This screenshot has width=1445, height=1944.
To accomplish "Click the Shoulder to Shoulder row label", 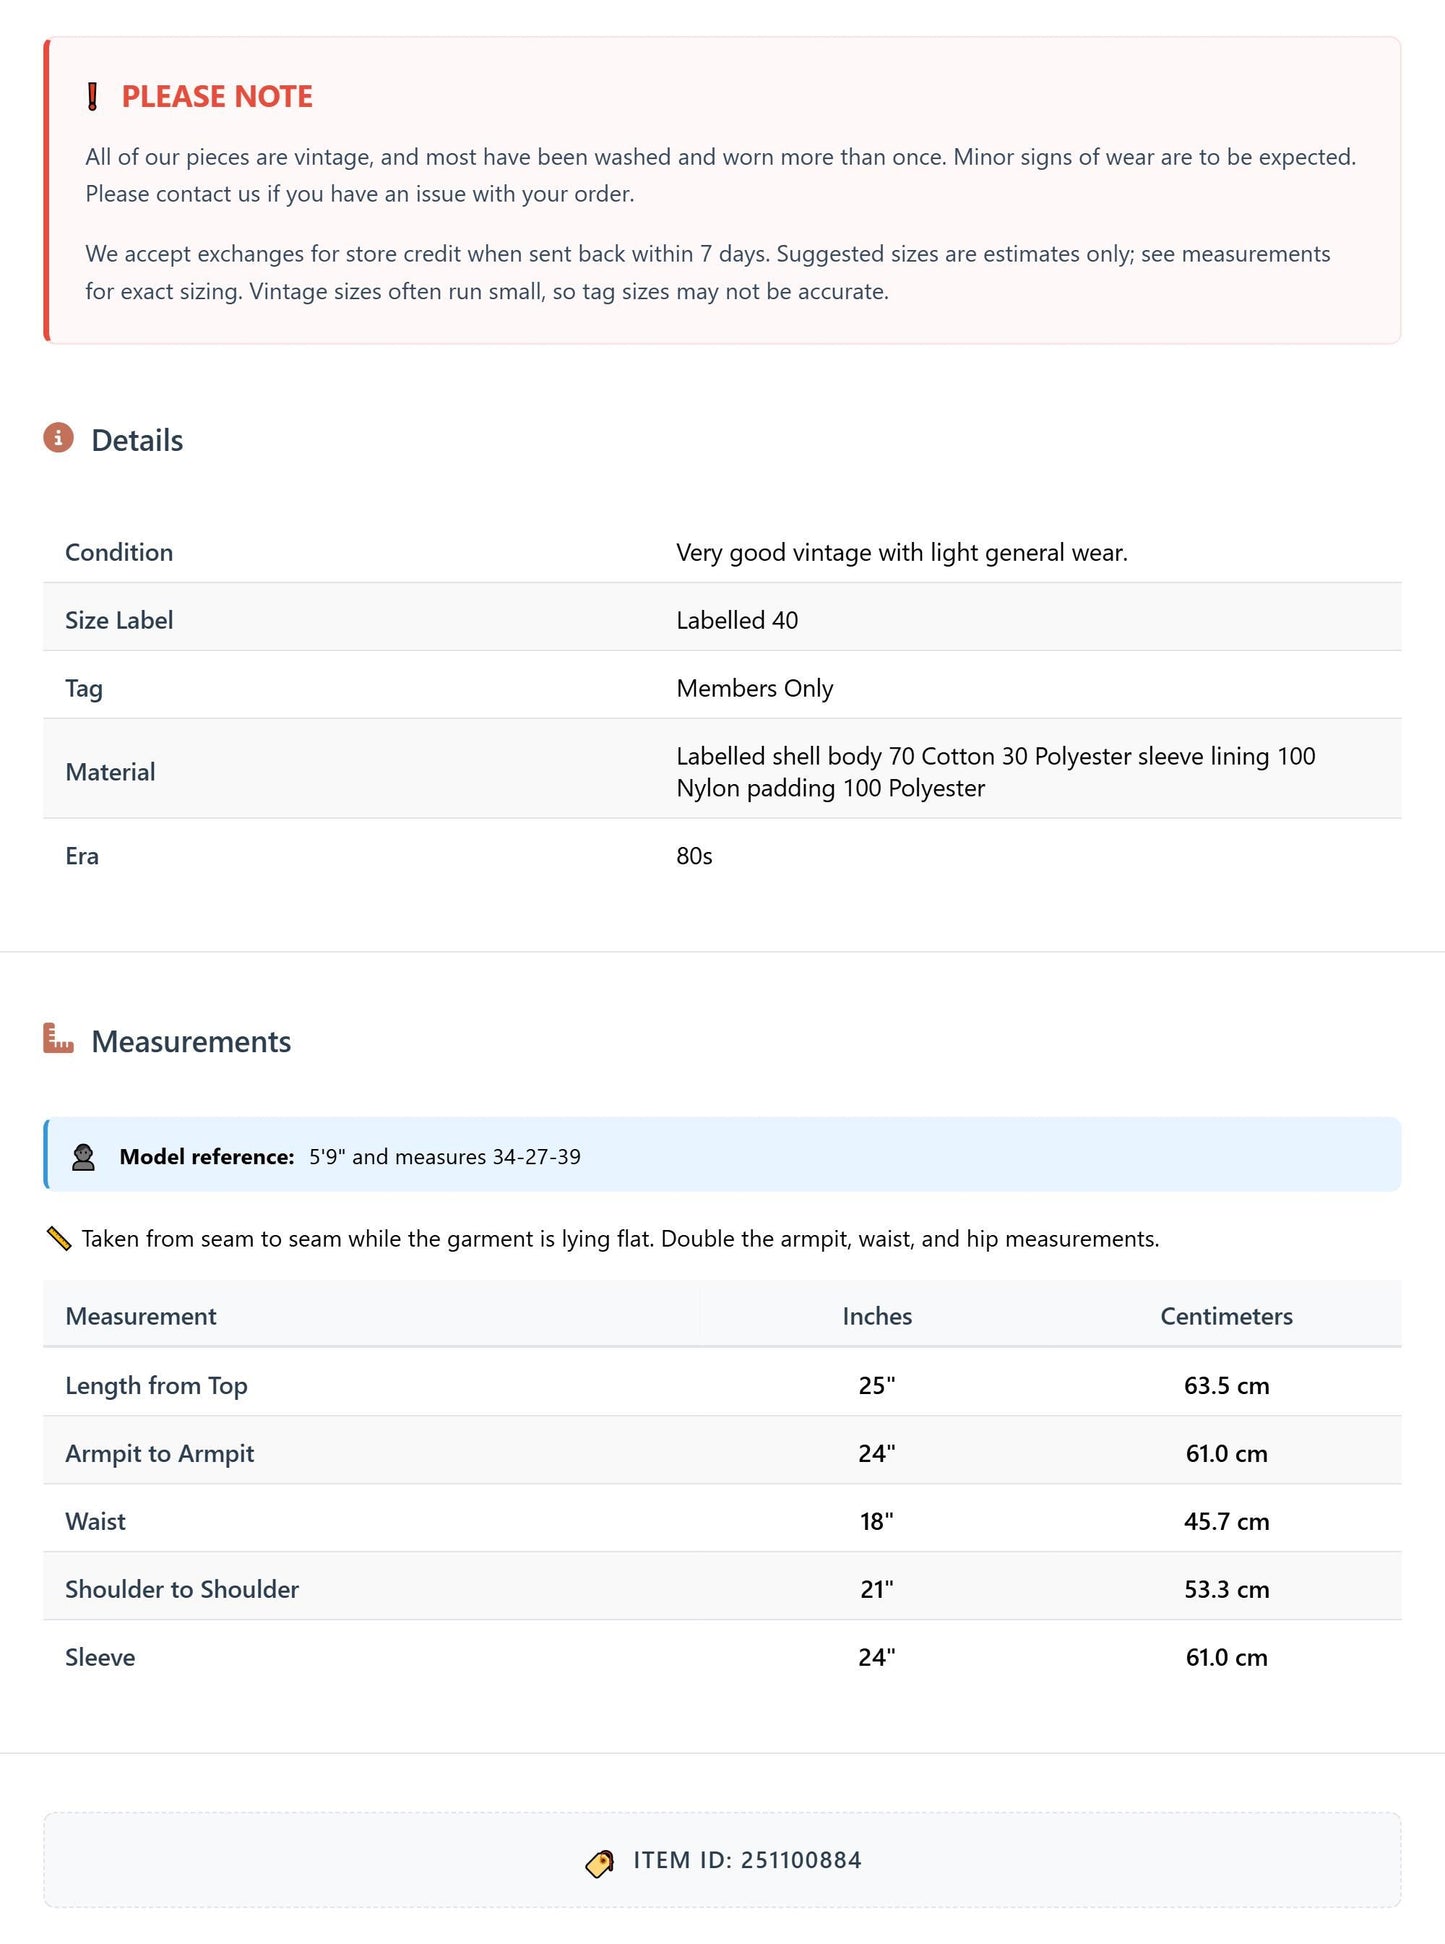I will [x=182, y=1589].
